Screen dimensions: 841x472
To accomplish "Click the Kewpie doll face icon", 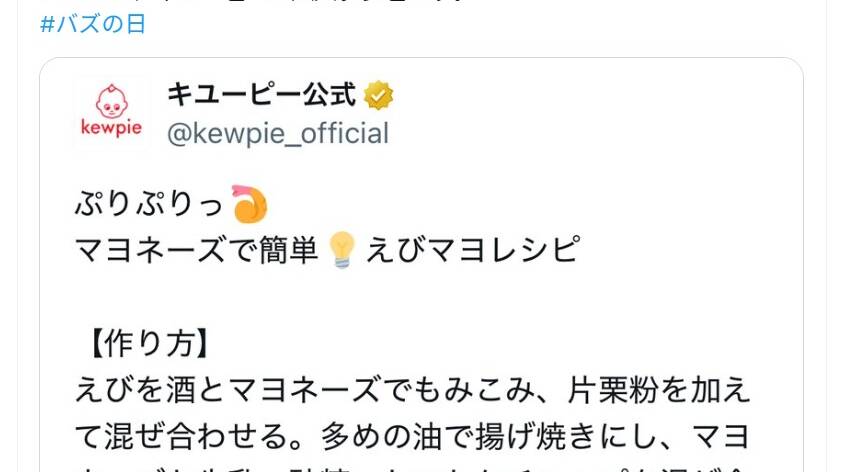I will 112,101.
